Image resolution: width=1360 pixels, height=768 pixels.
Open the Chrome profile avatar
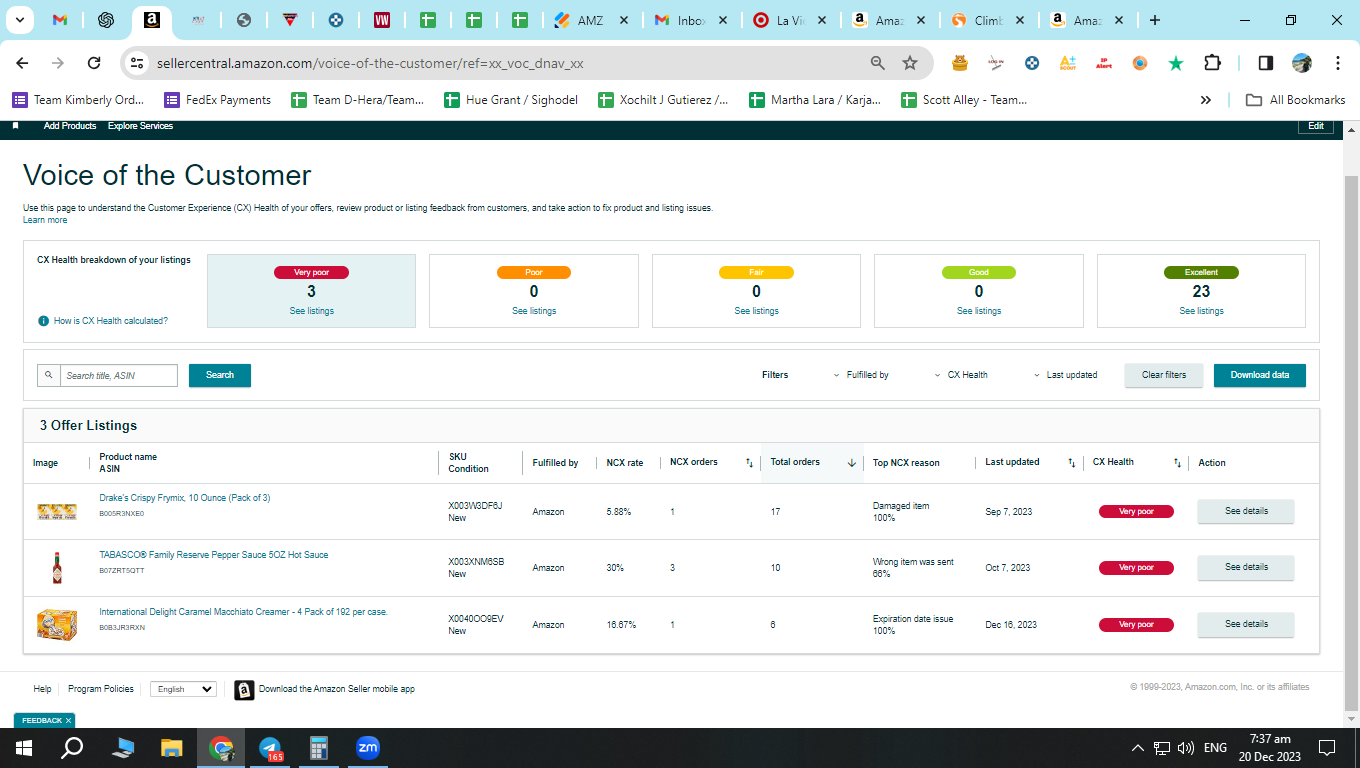pyautogui.click(x=1301, y=63)
